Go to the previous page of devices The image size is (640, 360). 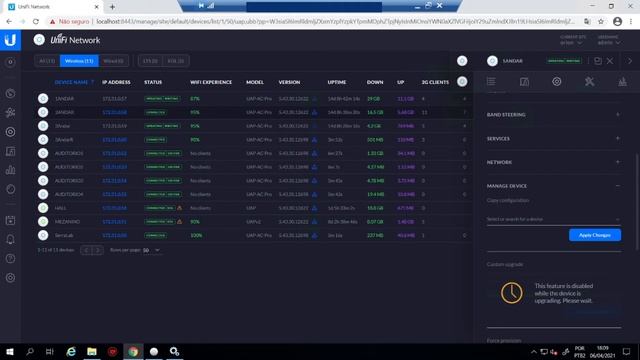(86, 250)
